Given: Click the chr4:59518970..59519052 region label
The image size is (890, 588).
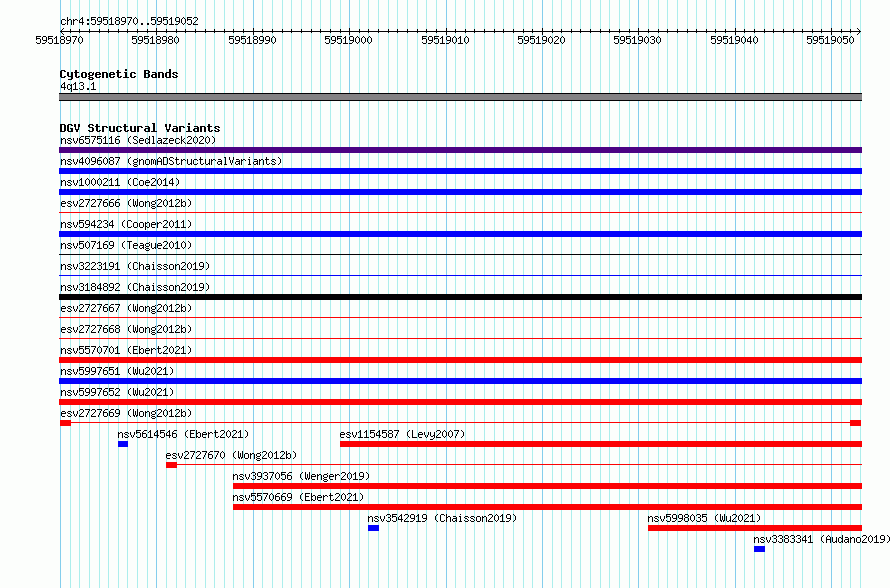Looking at the screenshot, I should (x=129, y=21).
